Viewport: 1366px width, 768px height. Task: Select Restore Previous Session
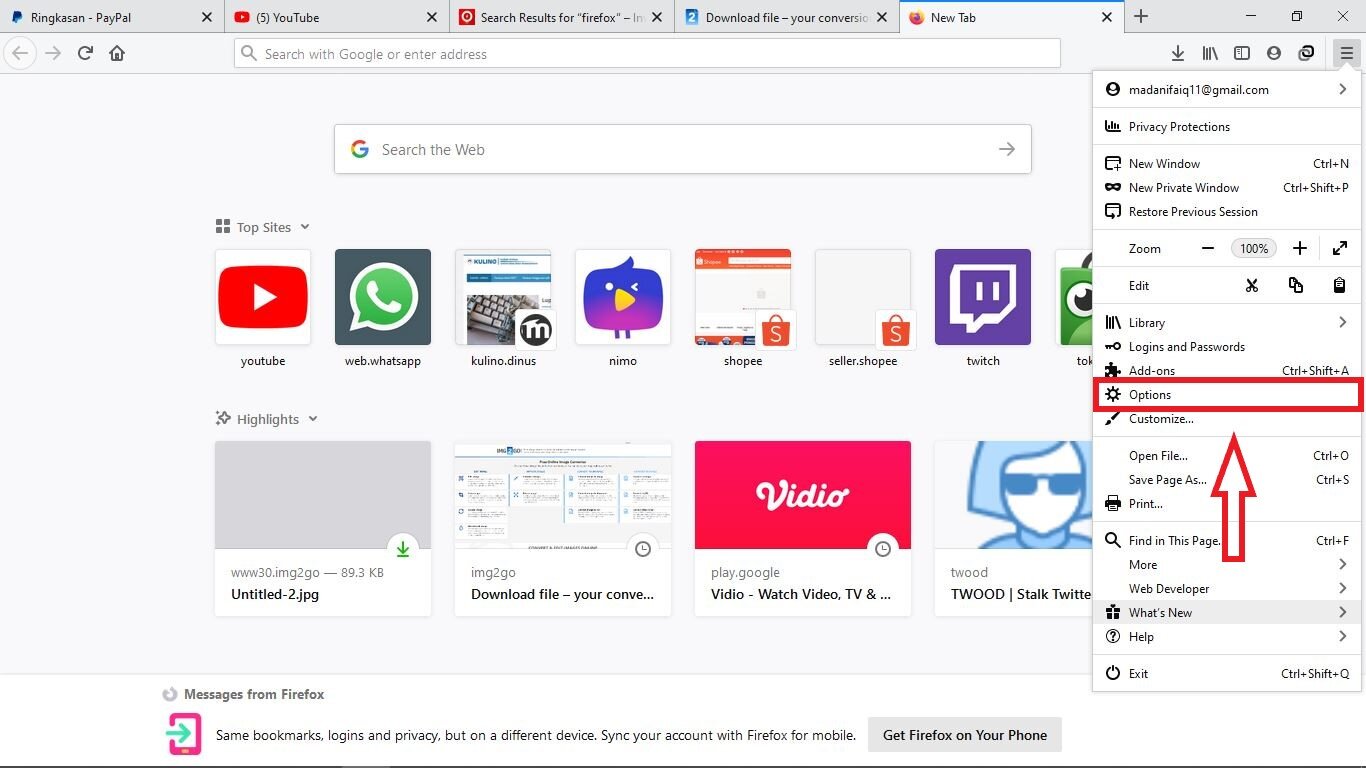[1227, 211]
